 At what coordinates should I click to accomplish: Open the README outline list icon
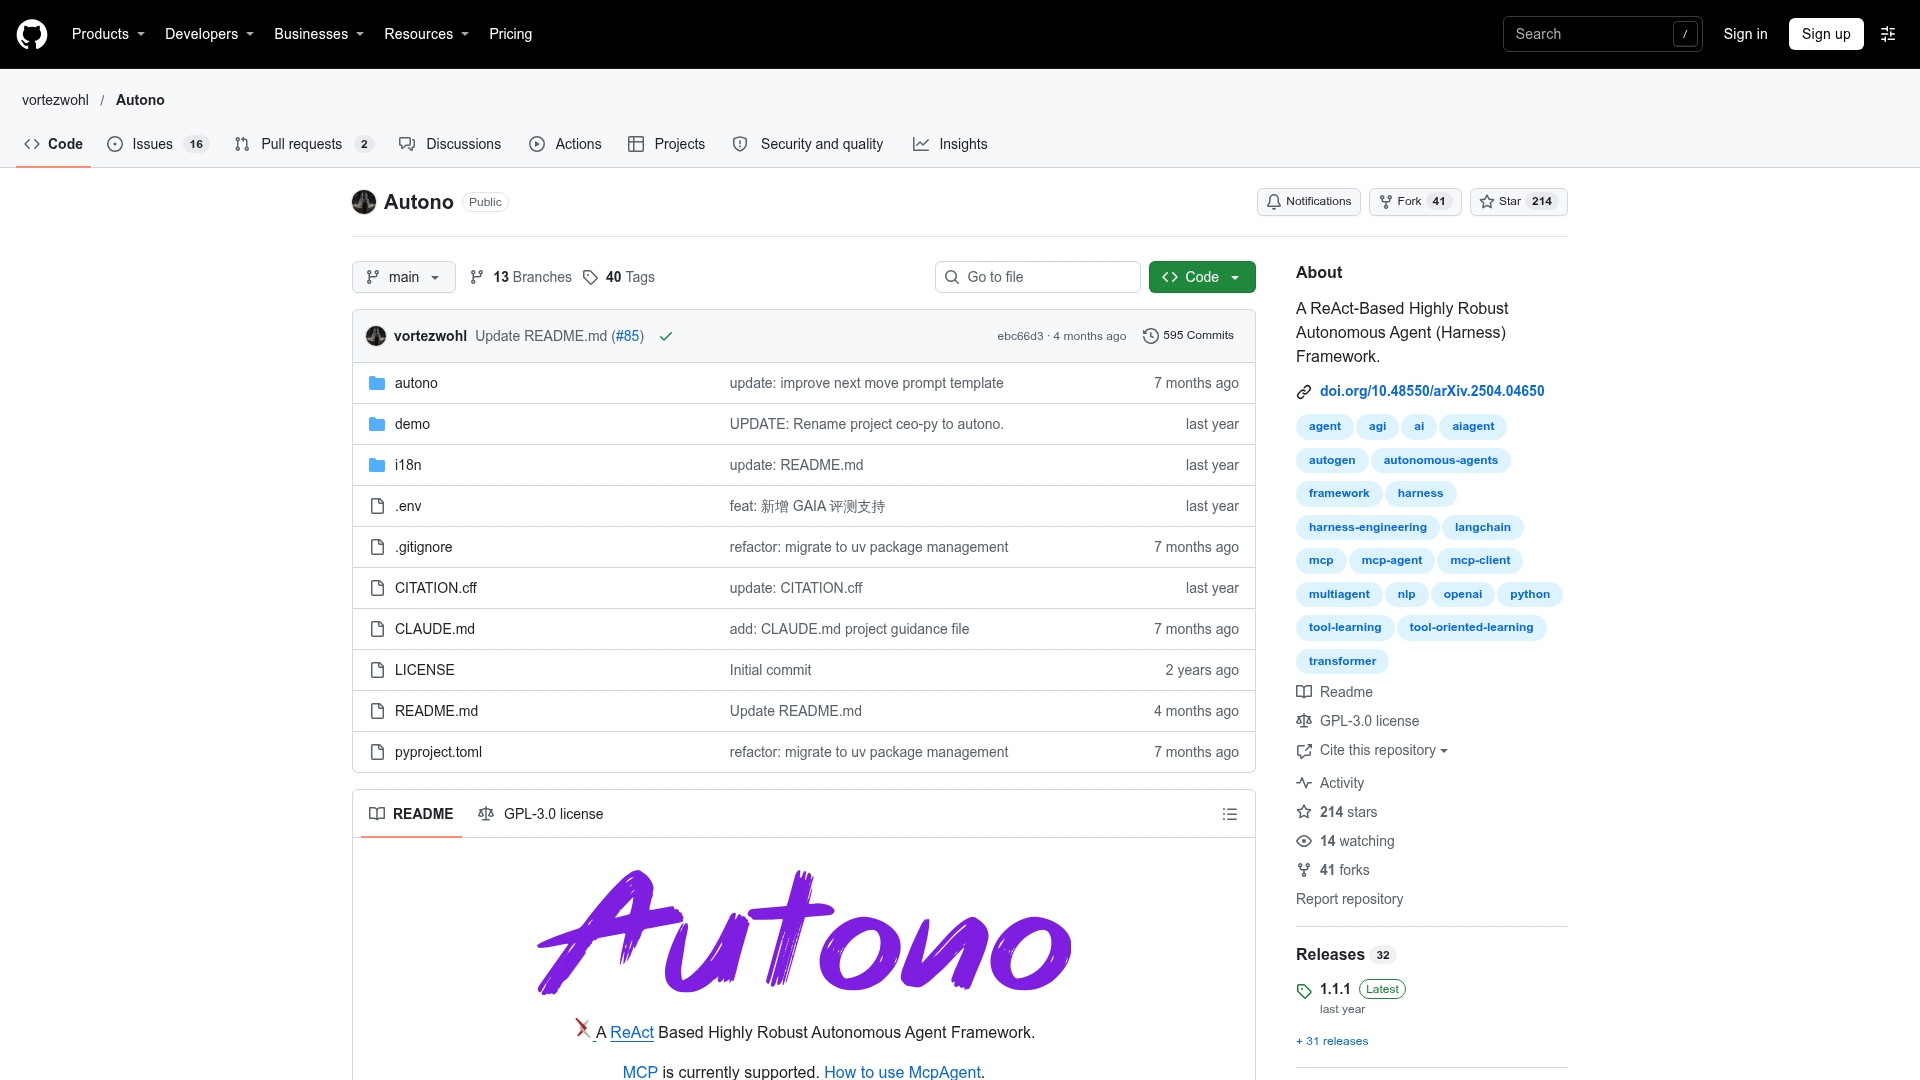[x=1230, y=814]
